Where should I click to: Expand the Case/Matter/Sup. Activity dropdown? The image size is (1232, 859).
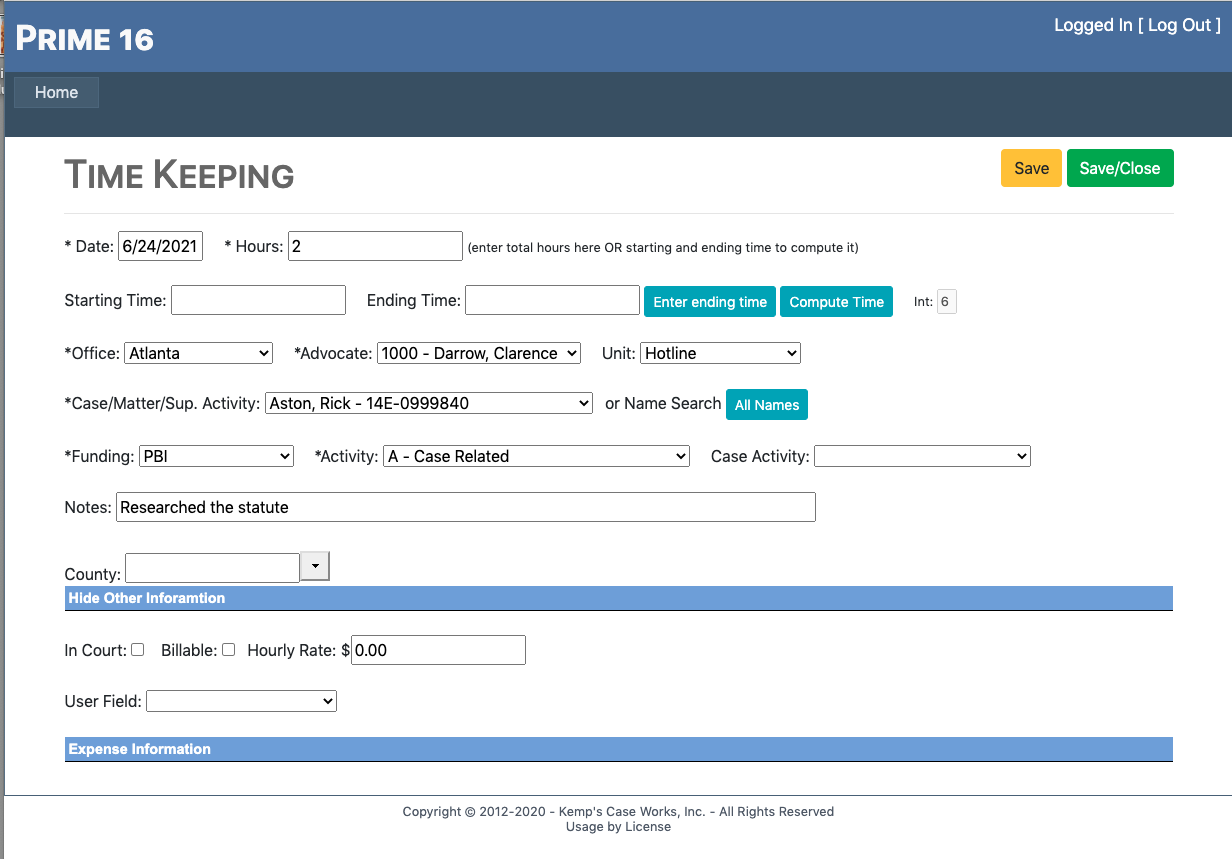(428, 404)
